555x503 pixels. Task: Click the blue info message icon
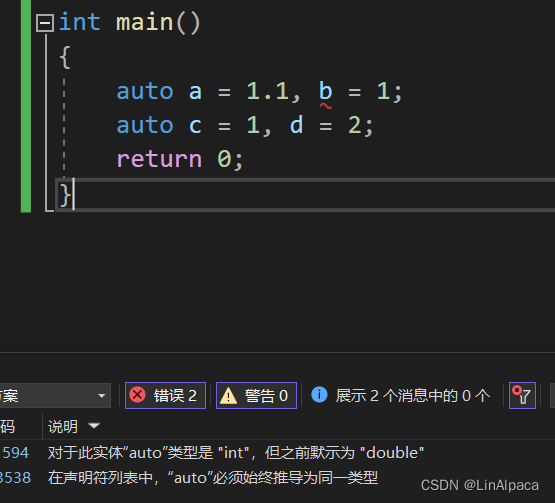(319, 395)
